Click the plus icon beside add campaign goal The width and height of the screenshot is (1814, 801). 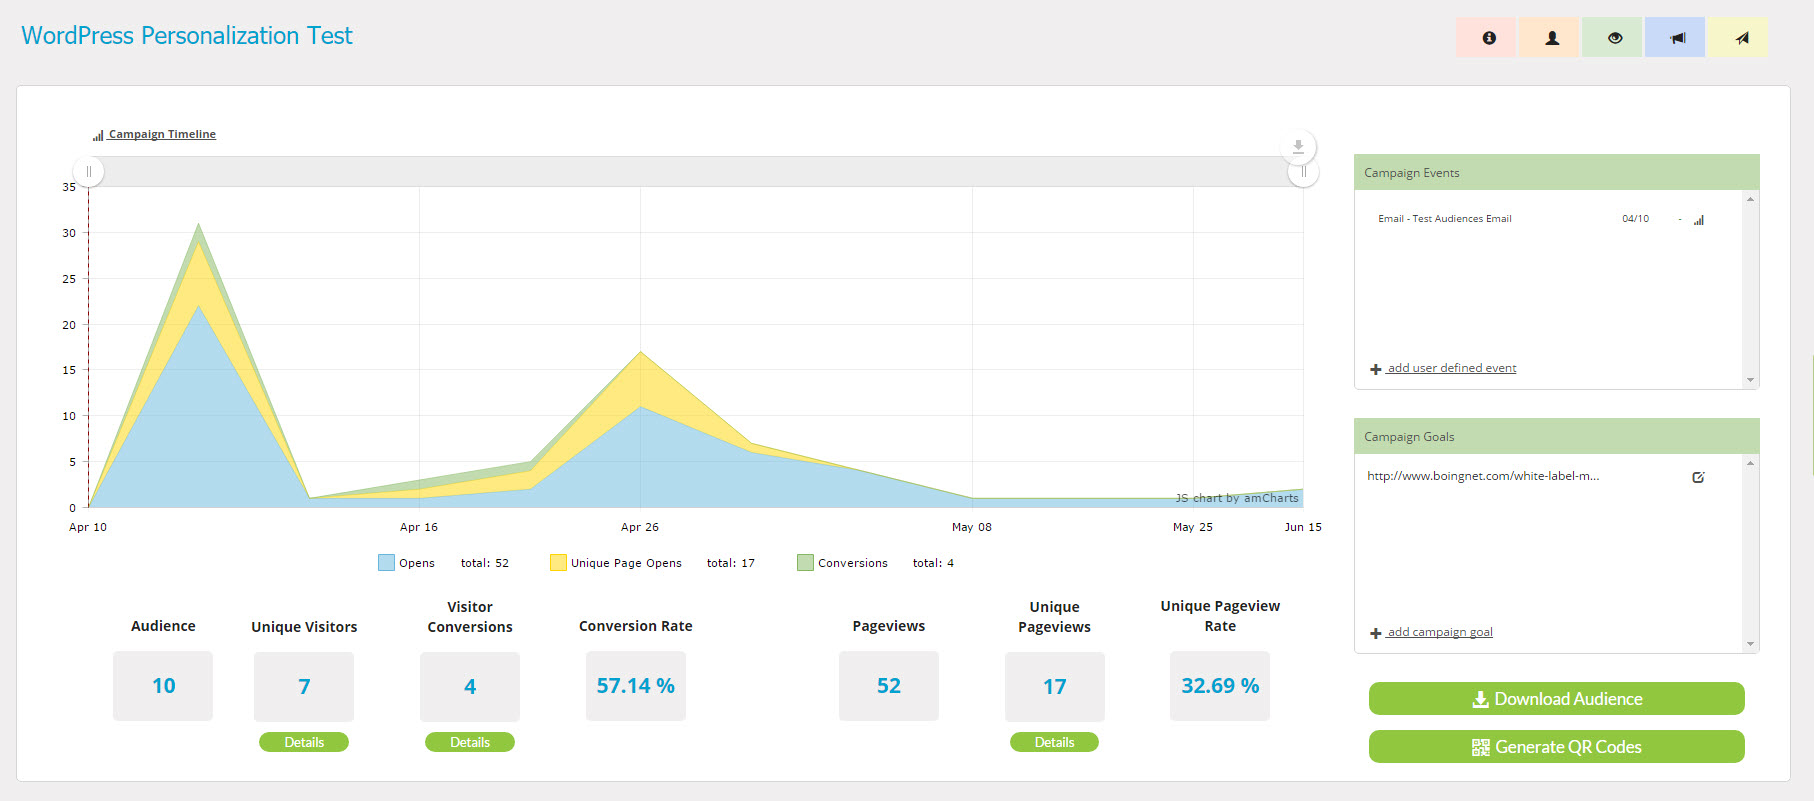click(1376, 633)
